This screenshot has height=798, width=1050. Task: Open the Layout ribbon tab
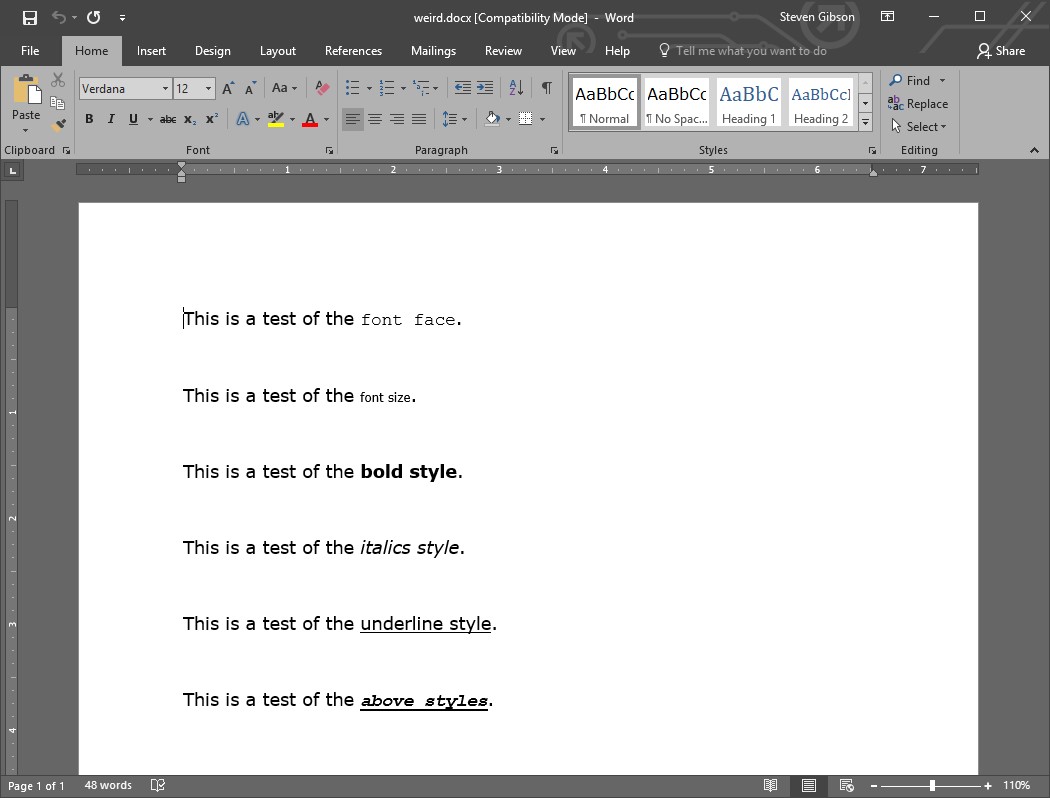click(277, 51)
